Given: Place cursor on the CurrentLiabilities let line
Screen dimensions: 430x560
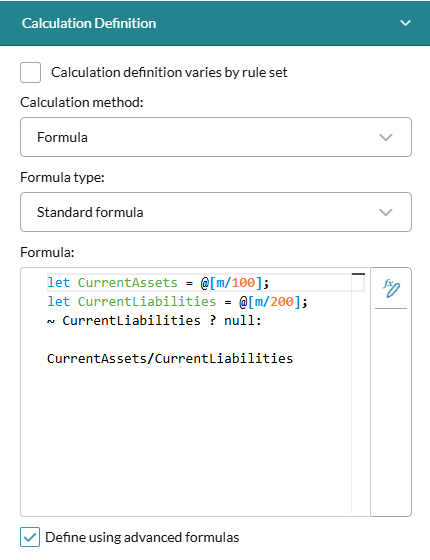Looking at the screenshot, I should (177, 302).
